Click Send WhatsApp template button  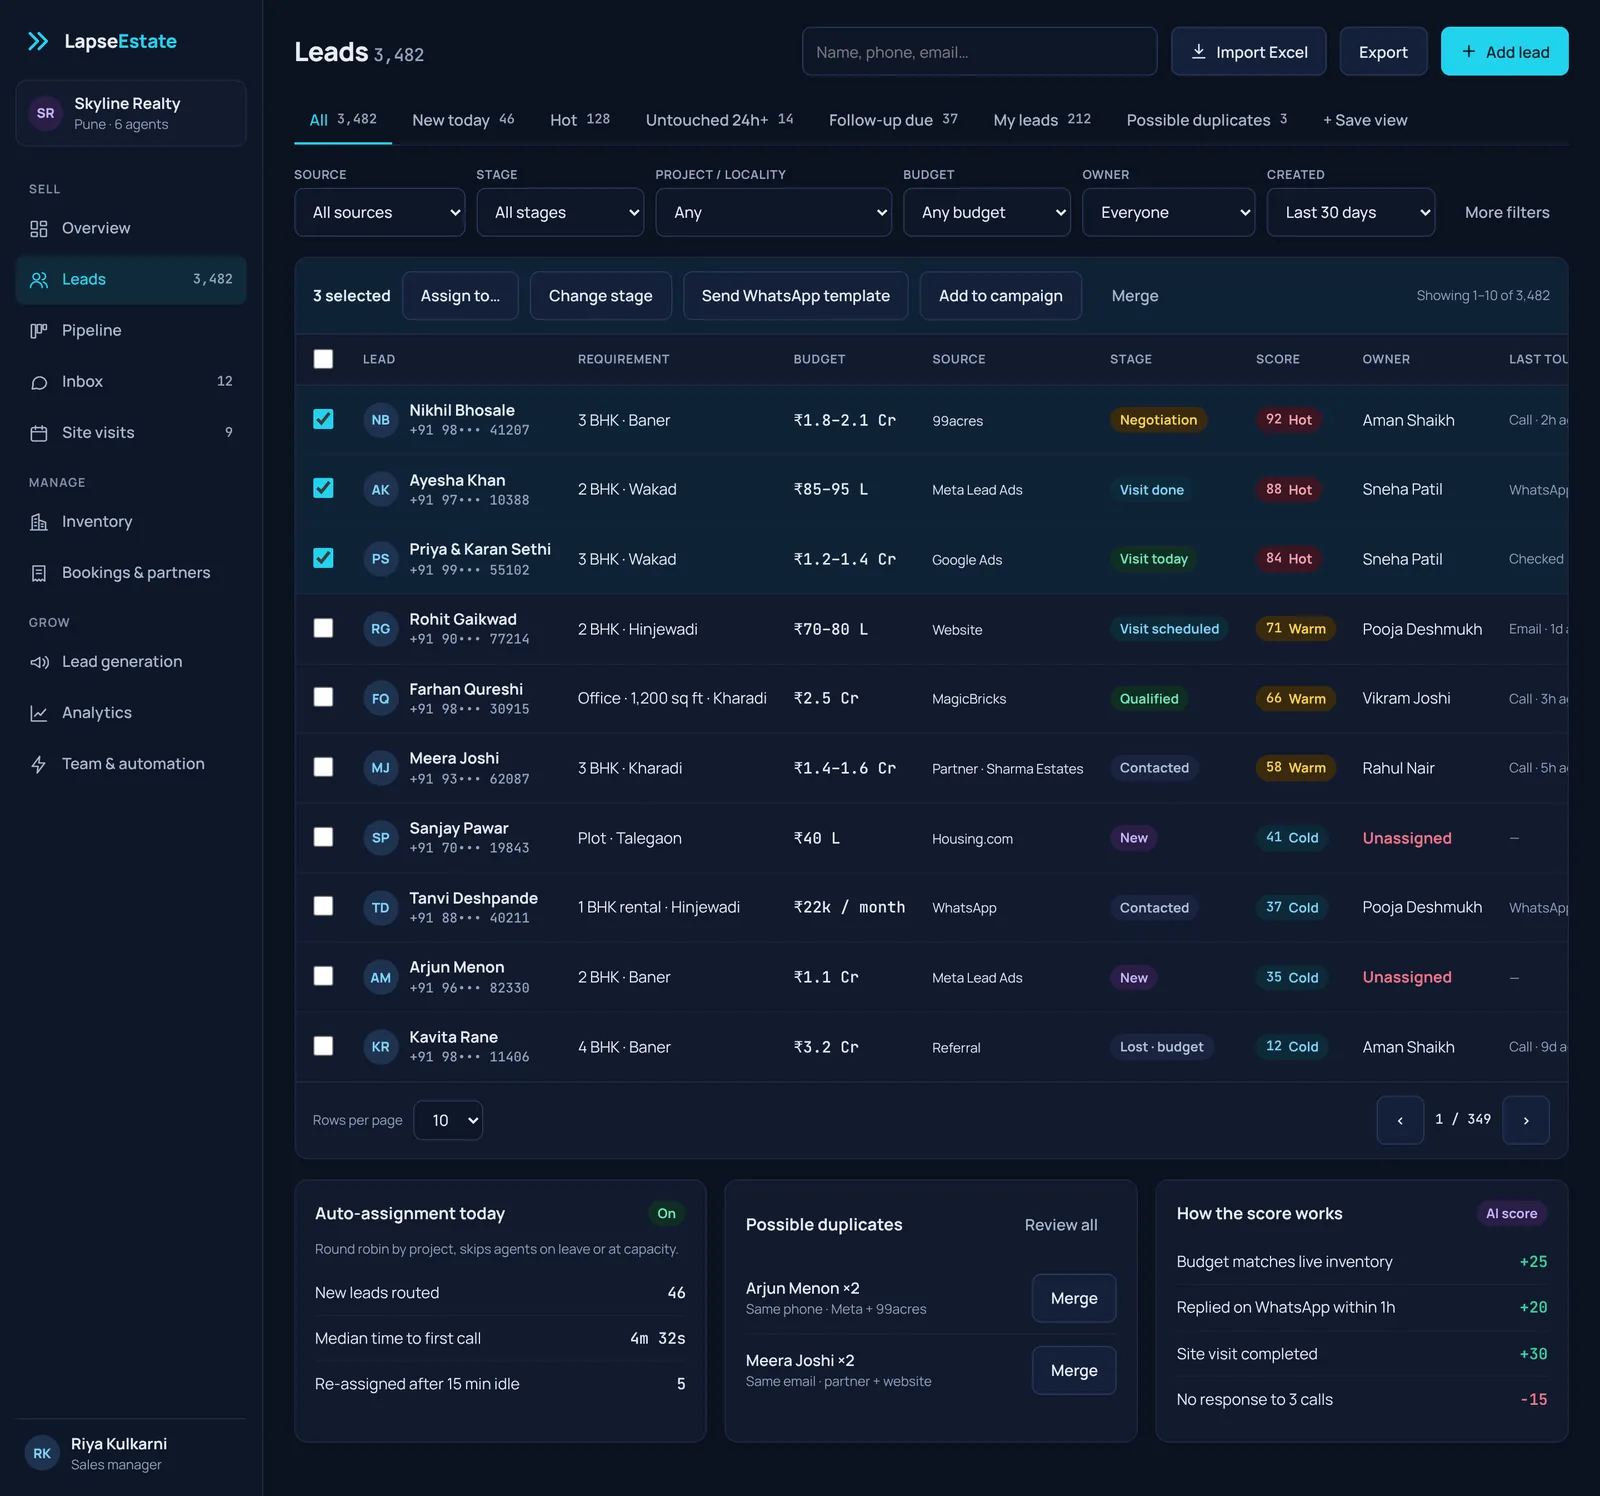coord(796,296)
